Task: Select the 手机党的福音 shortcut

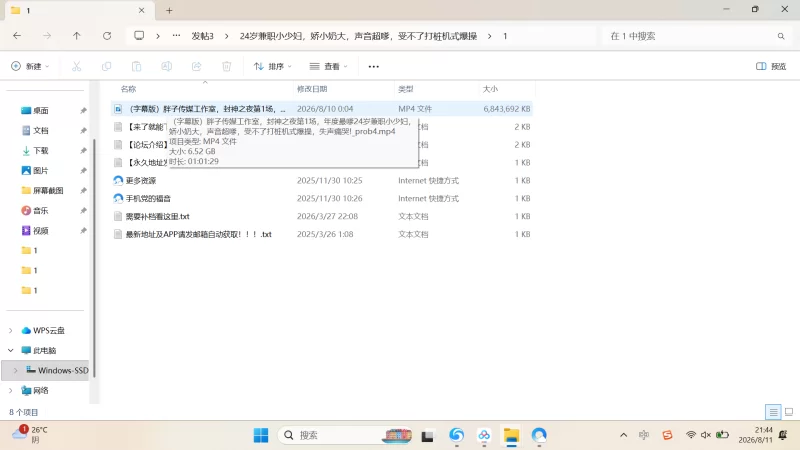Action: click(148, 198)
